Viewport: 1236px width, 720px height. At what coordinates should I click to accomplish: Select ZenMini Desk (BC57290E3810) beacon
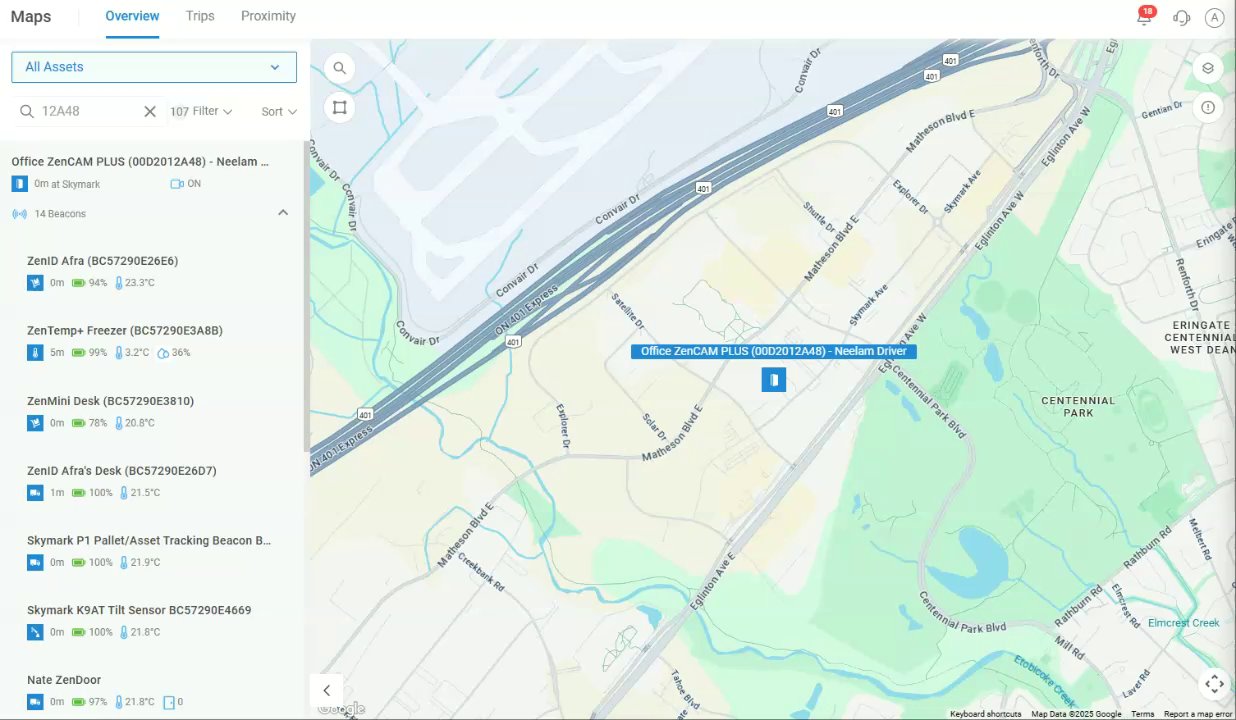[x=110, y=401]
